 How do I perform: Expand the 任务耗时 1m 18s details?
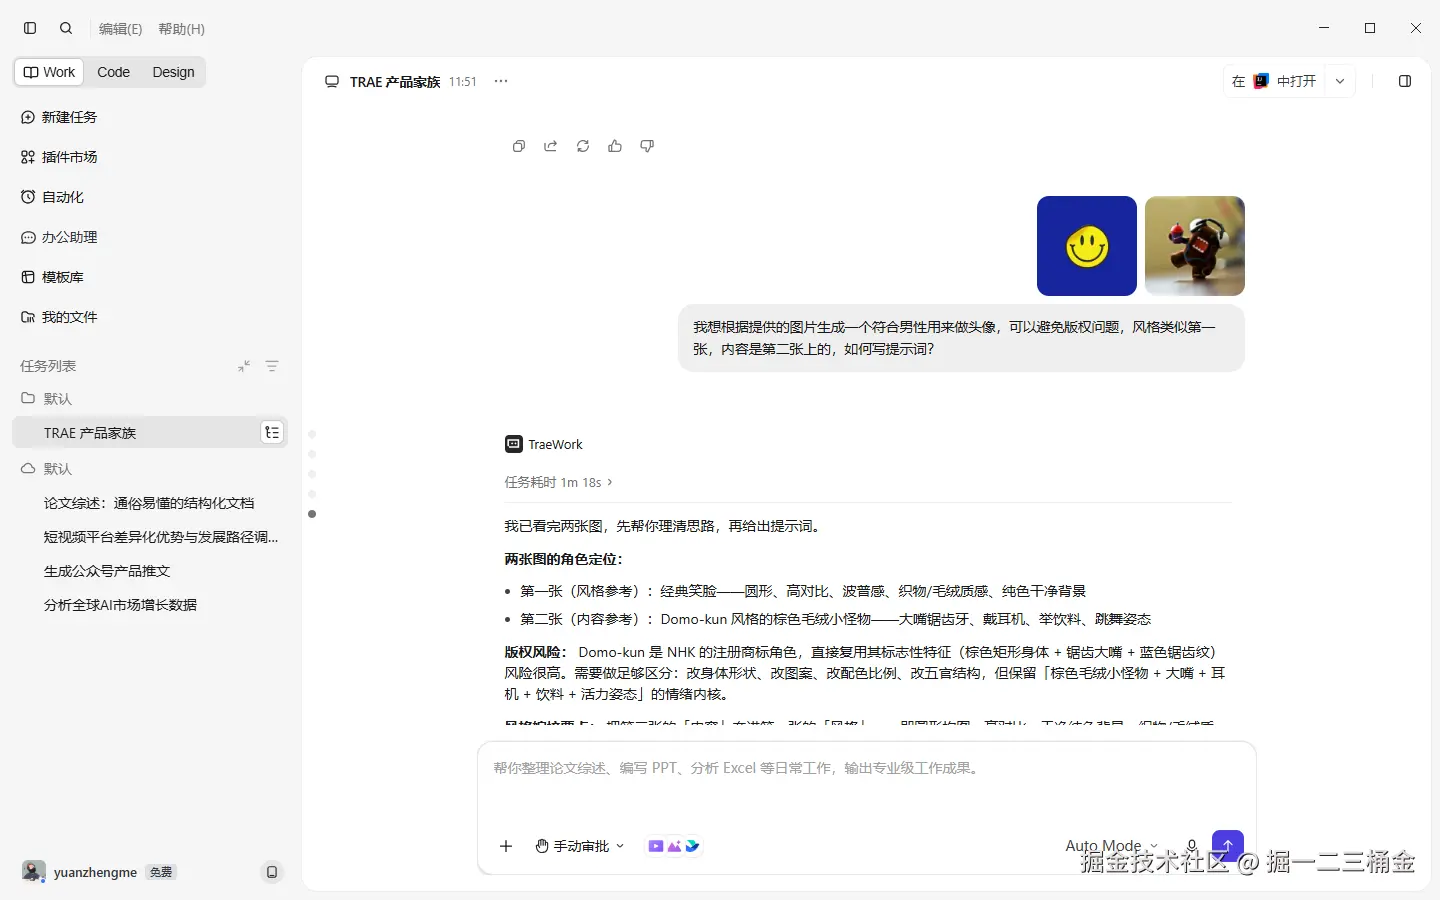(x=559, y=482)
